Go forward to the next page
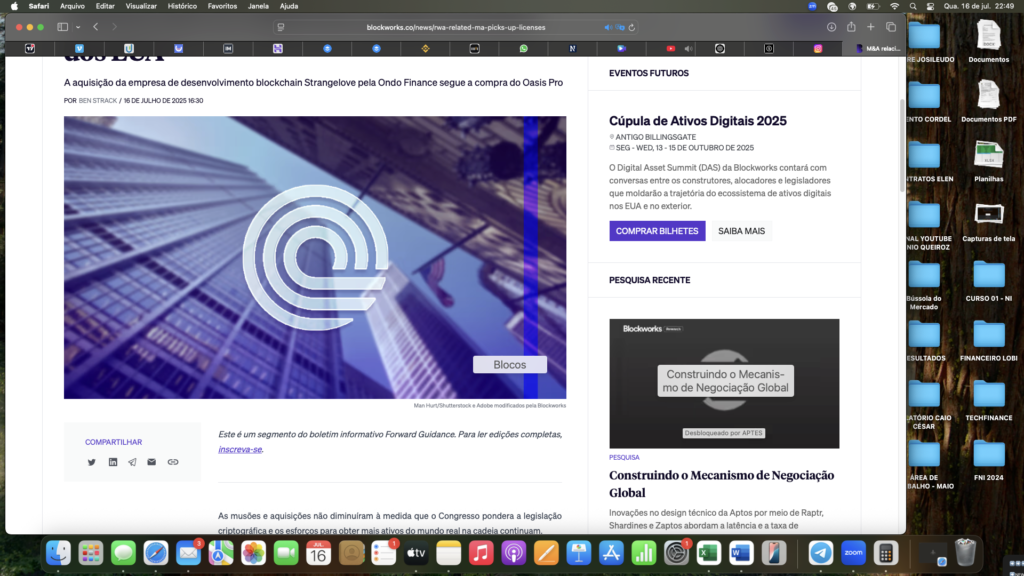 tap(114, 27)
